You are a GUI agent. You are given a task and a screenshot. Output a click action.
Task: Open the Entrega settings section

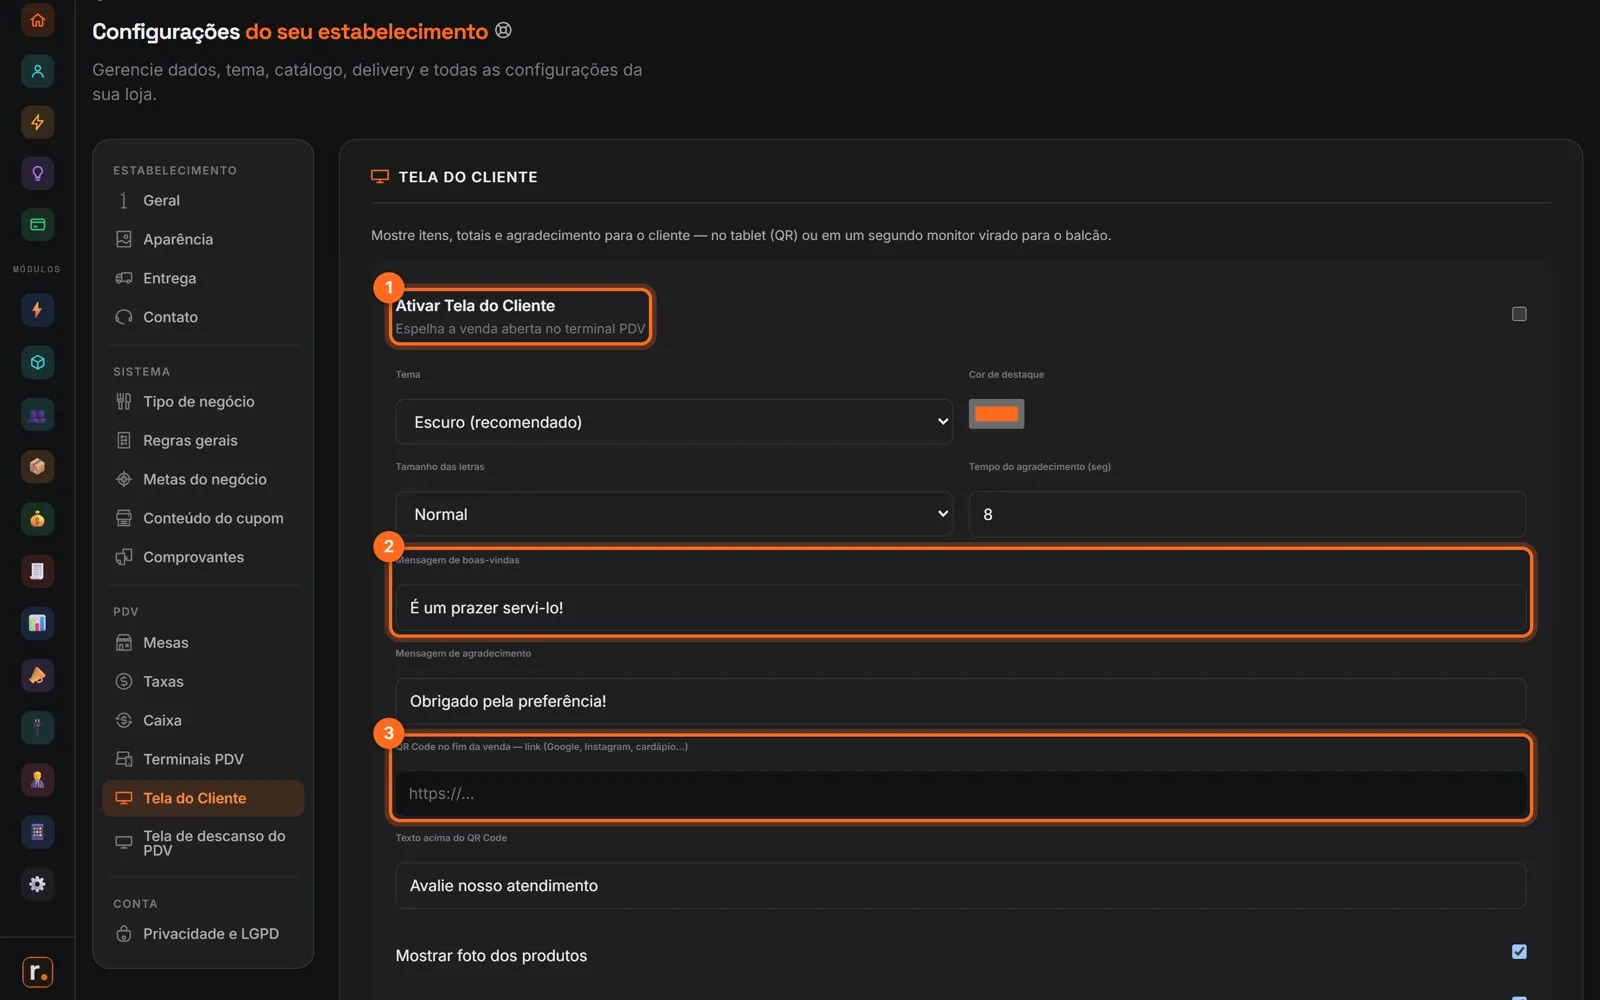[x=203, y=279]
